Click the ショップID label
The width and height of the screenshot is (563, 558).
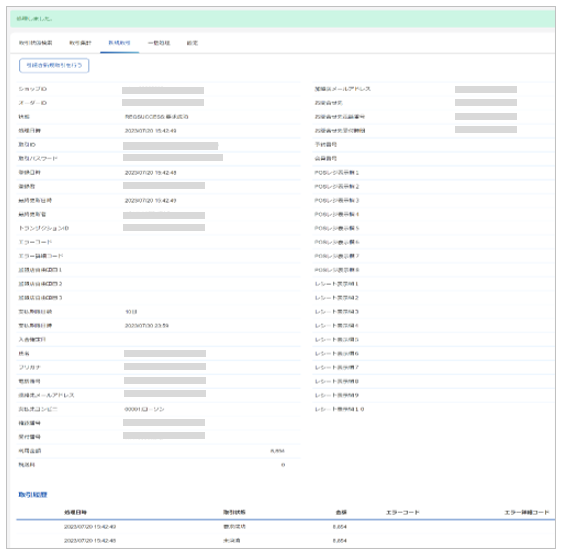click(33, 89)
